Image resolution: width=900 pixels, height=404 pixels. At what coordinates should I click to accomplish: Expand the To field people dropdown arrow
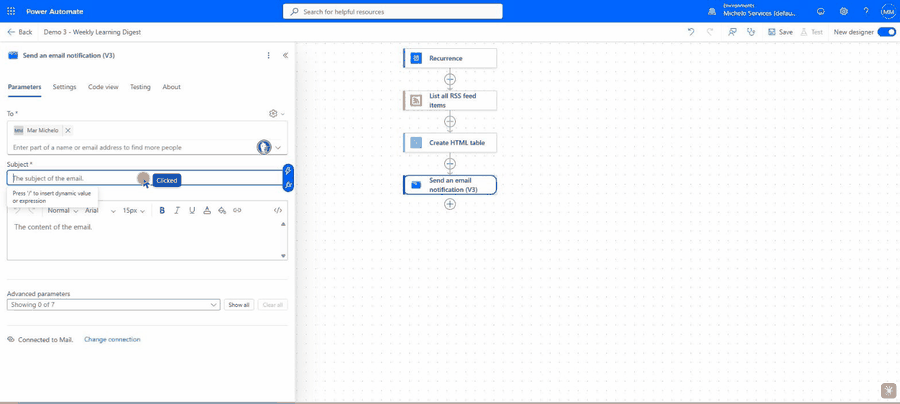coord(278,147)
